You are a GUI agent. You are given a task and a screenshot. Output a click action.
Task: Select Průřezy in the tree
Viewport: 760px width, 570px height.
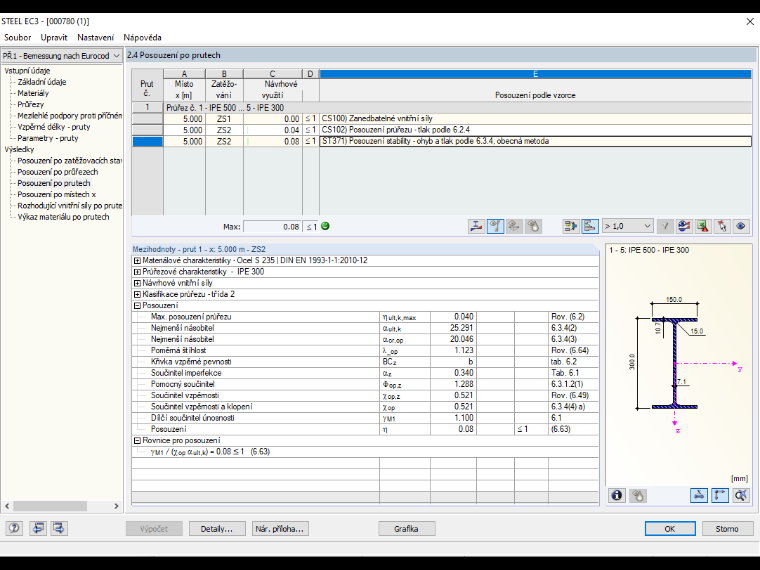[31, 104]
